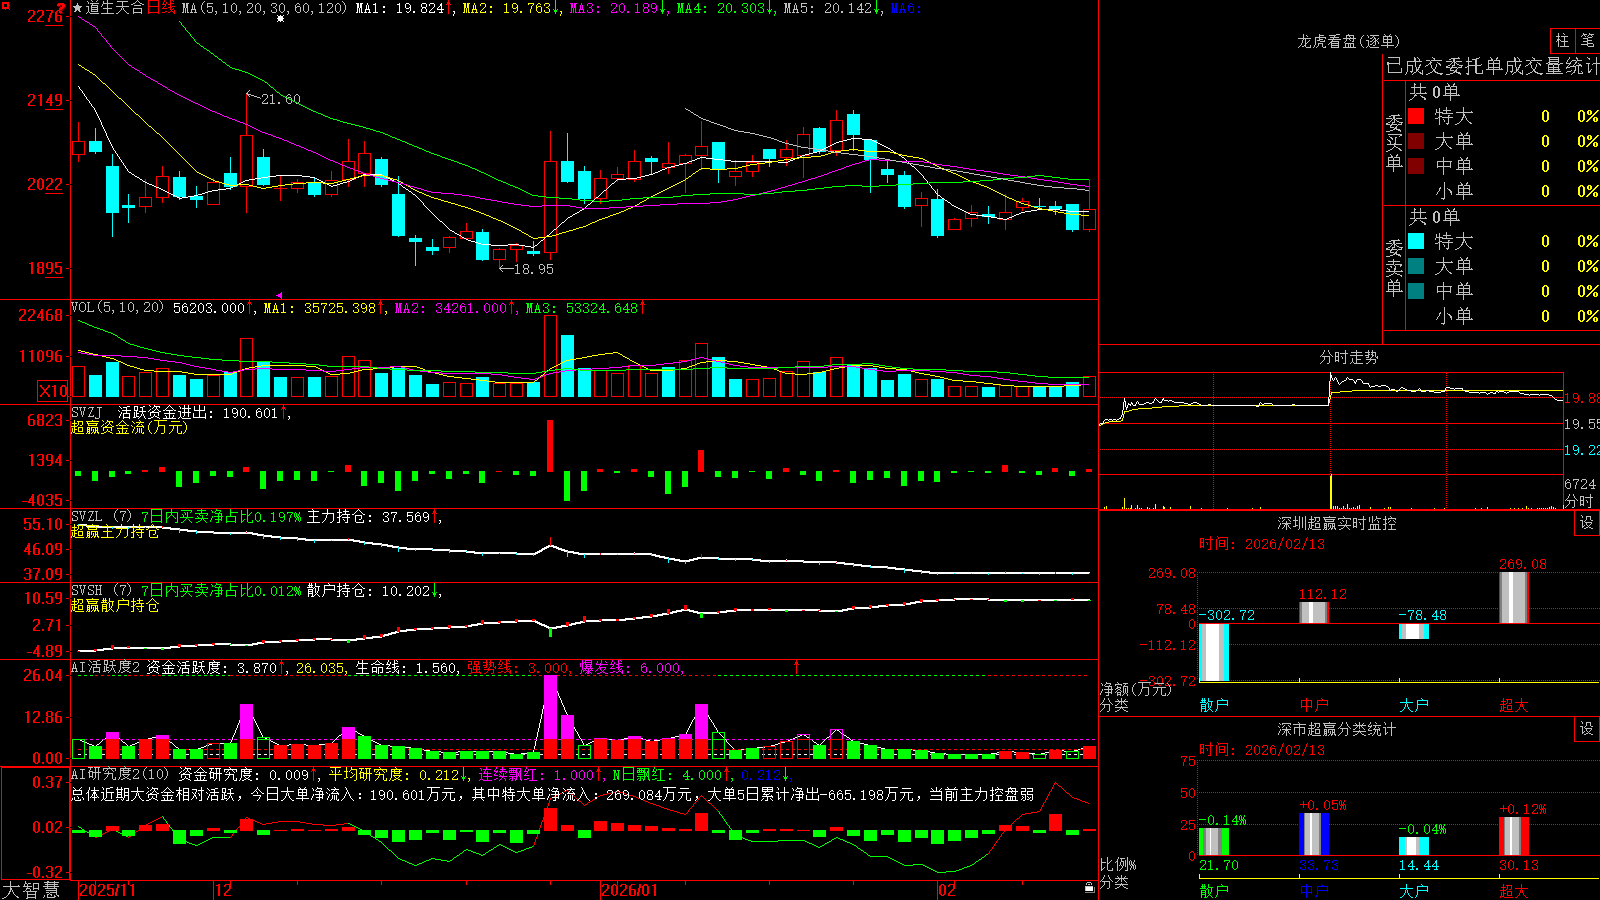Click the 超大 bar labeled 269.08
The image size is (1600, 900).
1513,597
